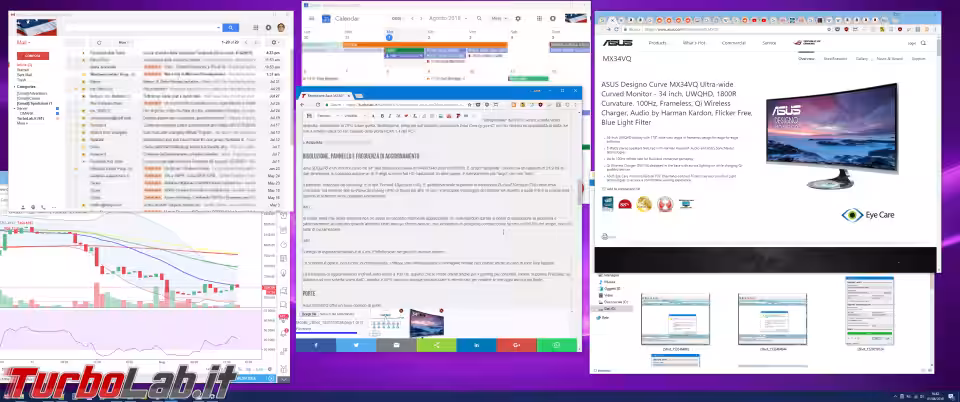Click the ASUS site search magnifier
The width and height of the screenshot is (960, 402).
[923, 43]
